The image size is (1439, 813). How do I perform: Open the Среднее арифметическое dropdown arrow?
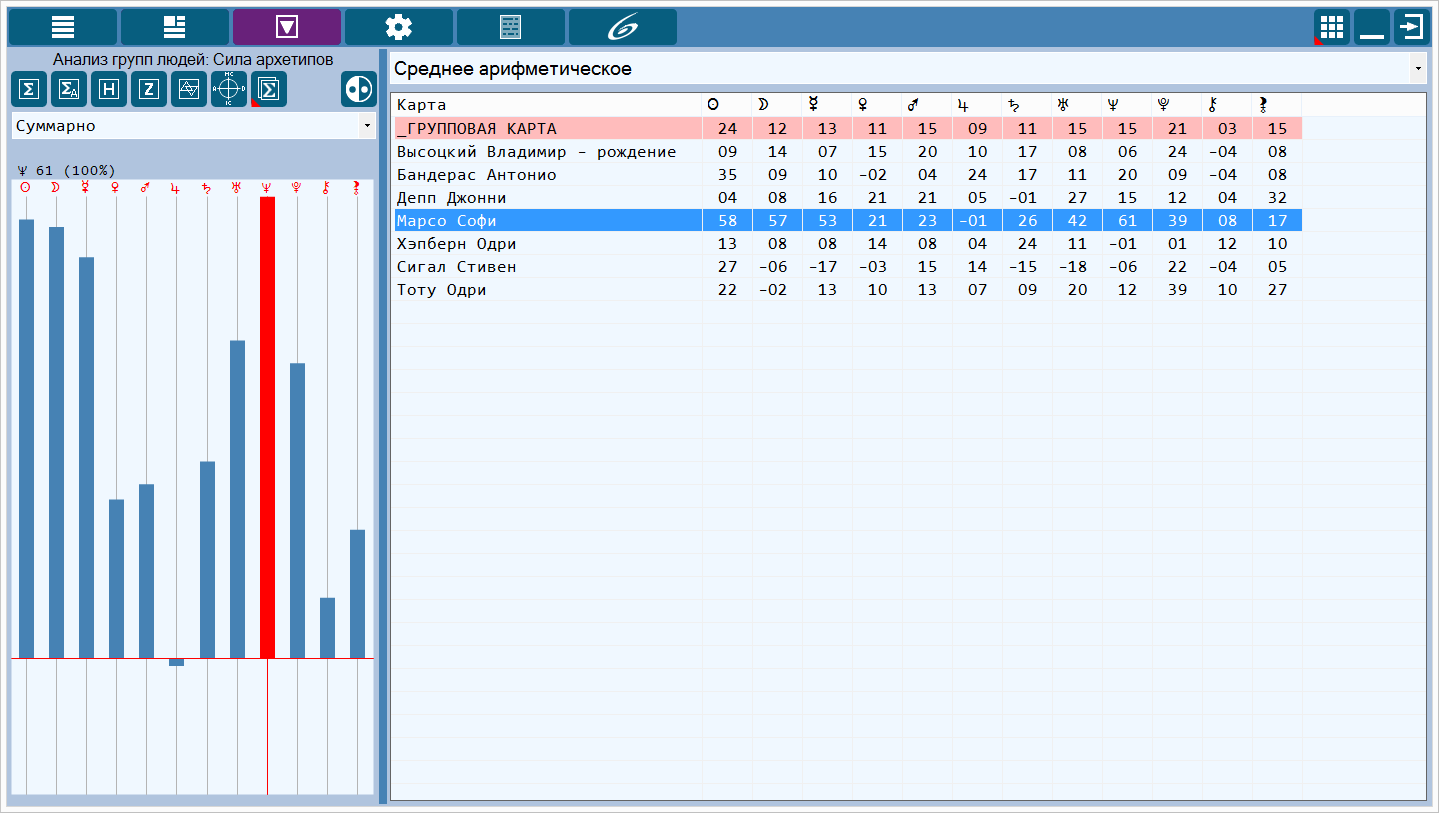[x=1418, y=69]
